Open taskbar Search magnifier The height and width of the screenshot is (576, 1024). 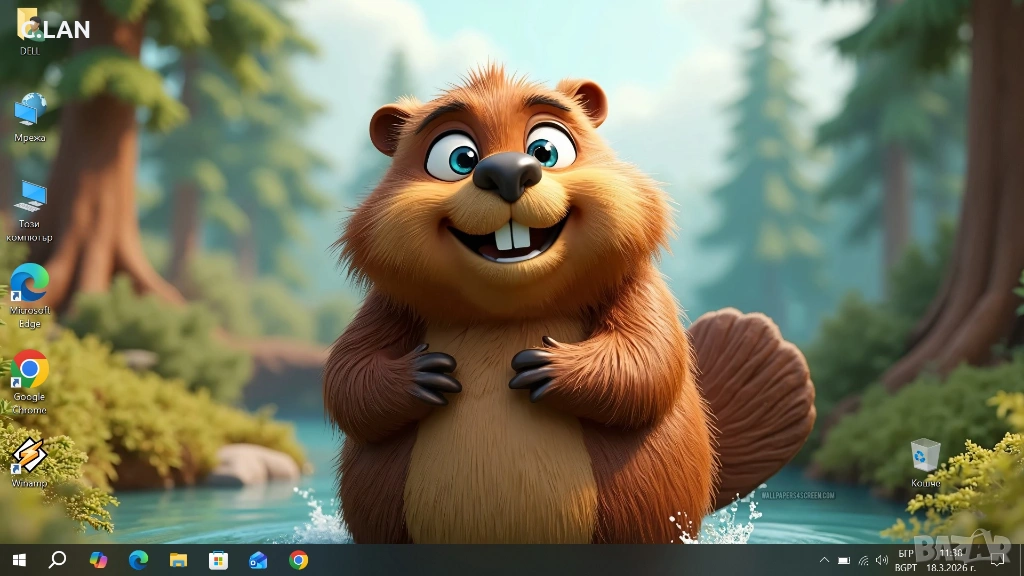(57, 560)
